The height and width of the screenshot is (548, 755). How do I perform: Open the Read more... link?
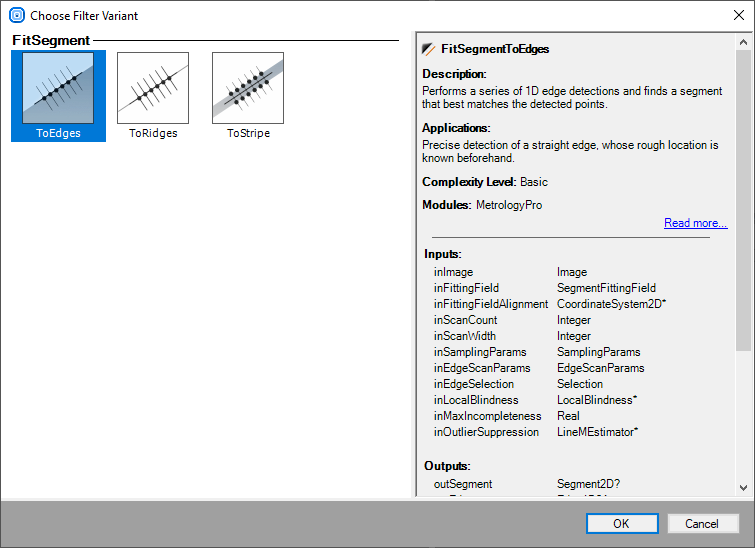695,223
